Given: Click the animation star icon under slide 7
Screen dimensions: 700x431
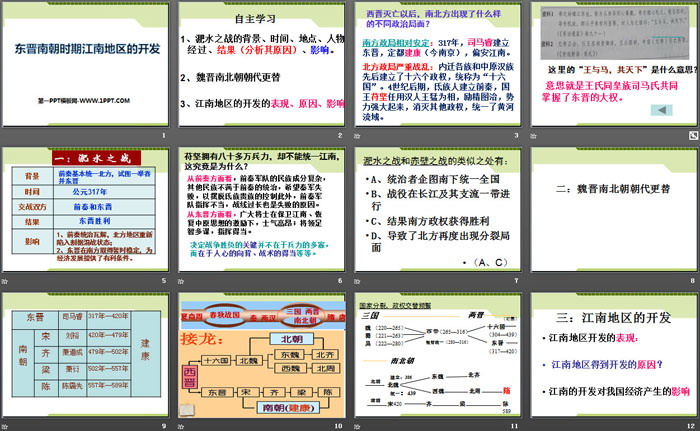Looking at the screenshot, I should (357, 281).
